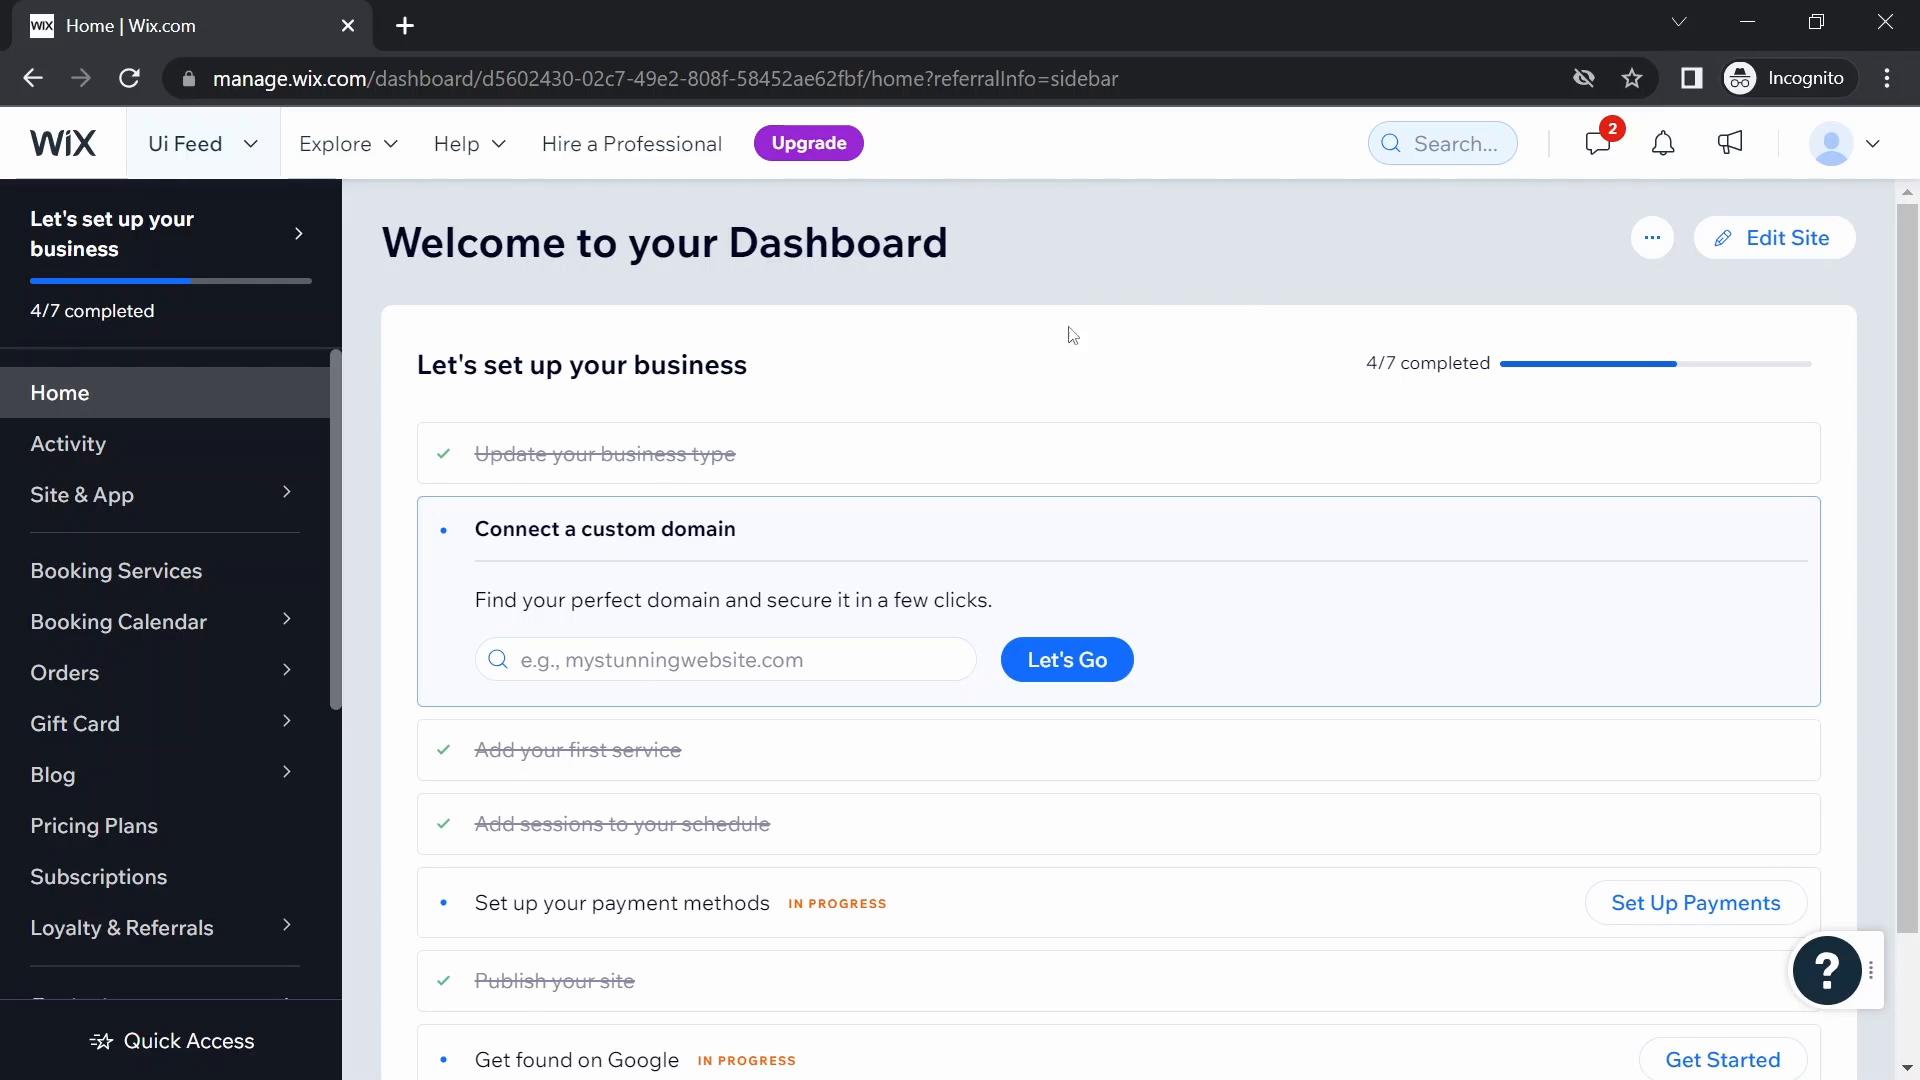1920x1080 pixels.
Task: Select Home in the sidebar
Action: (x=165, y=392)
